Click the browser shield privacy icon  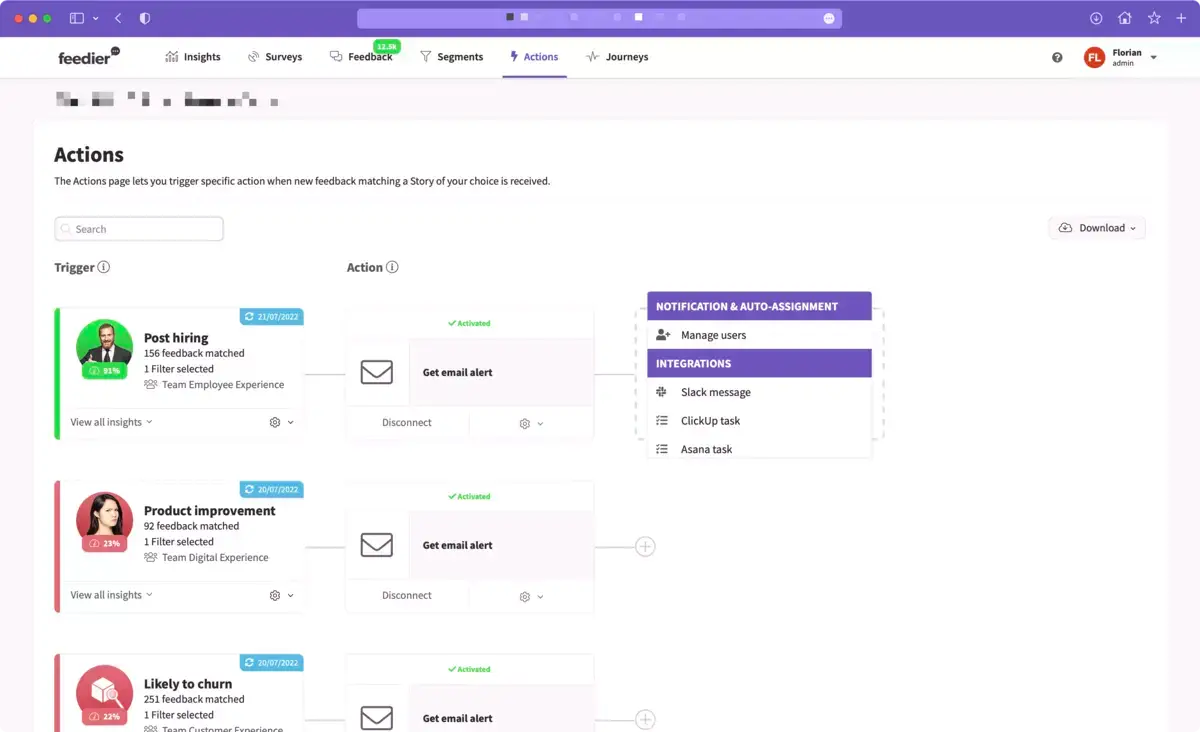145,18
